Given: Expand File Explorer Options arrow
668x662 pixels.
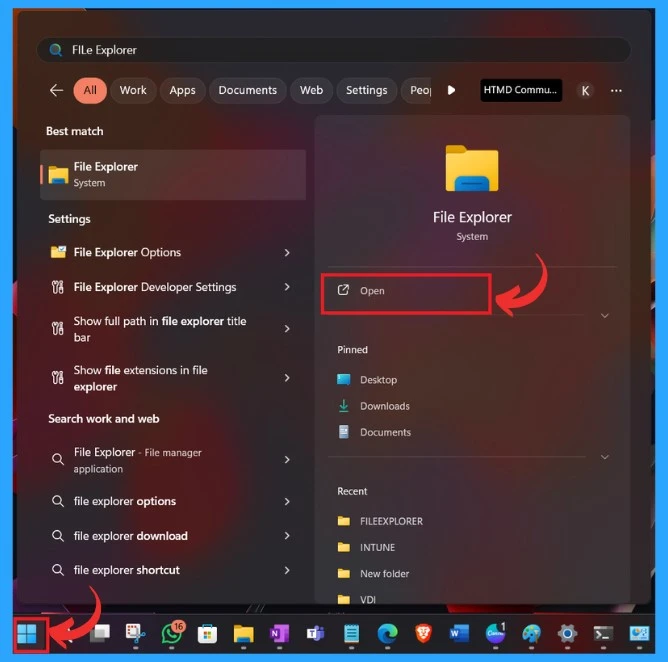Looking at the screenshot, I should click(287, 253).
